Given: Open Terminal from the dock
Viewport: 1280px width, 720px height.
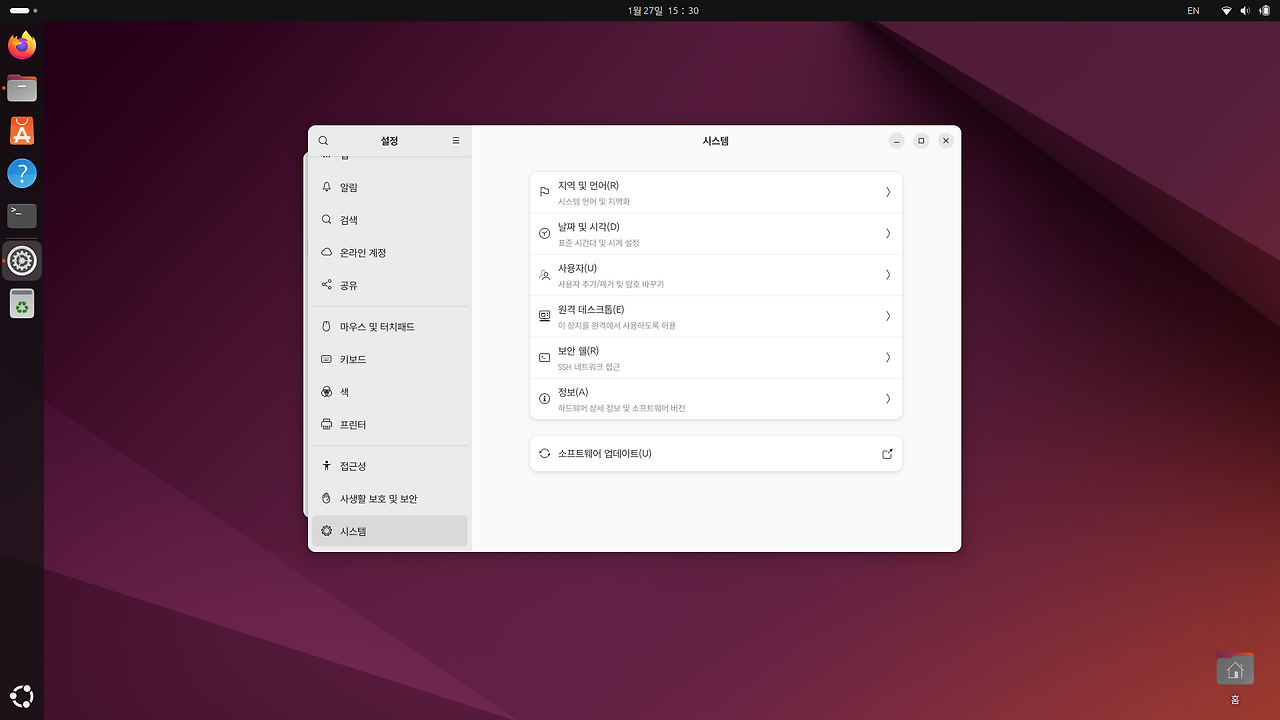Looking at the screenshot, I should click(22, 215).
